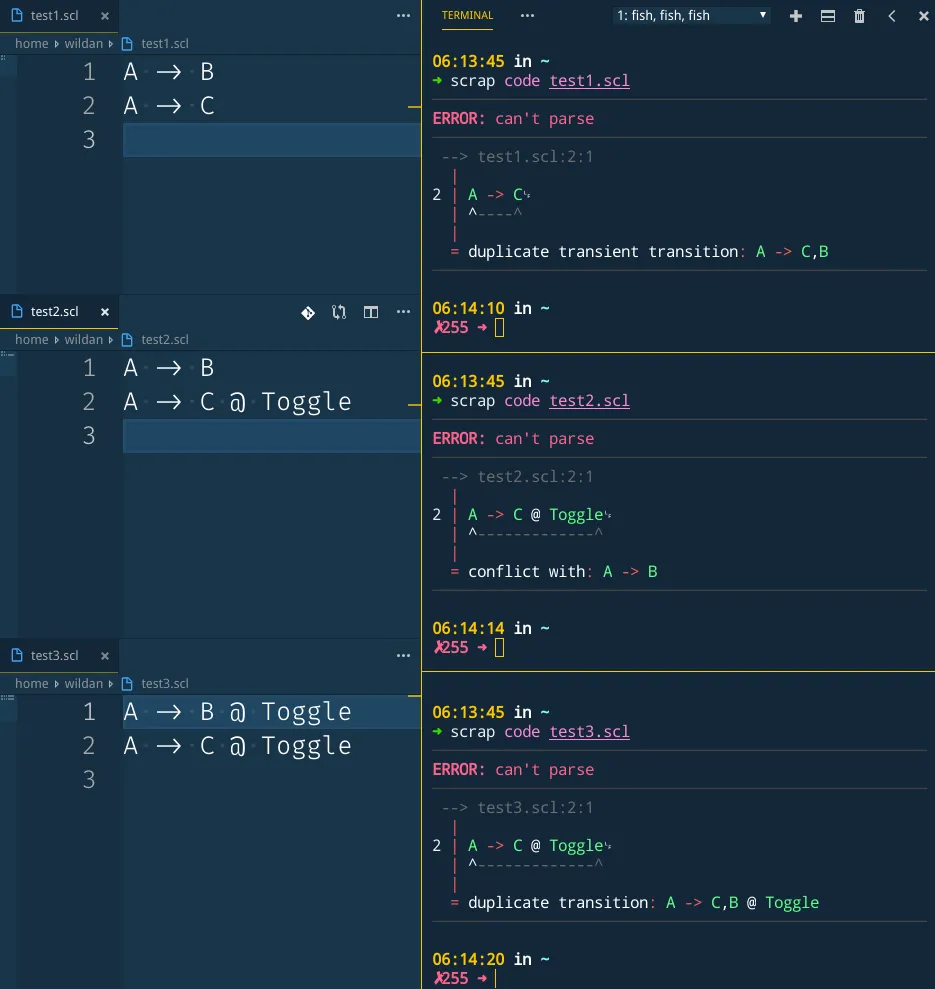Expand breadcrumb arrow after 'home' in test1.scl

pyautogui.click(x=56, y=44)
